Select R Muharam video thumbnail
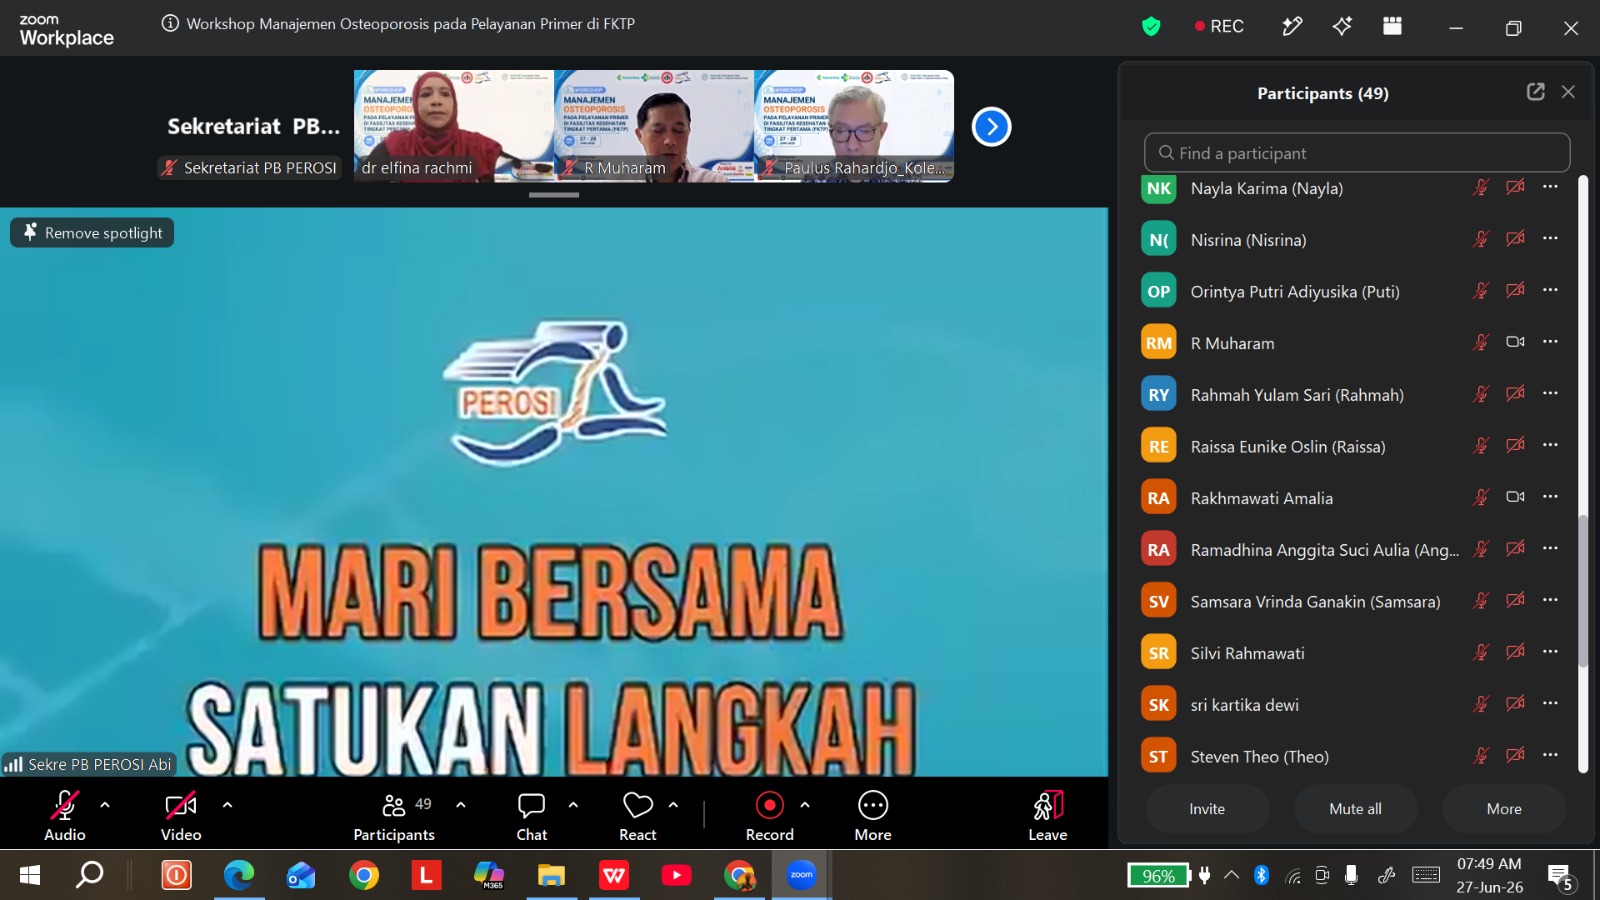Screen dimensions: 1600x900 click(654, 126)
